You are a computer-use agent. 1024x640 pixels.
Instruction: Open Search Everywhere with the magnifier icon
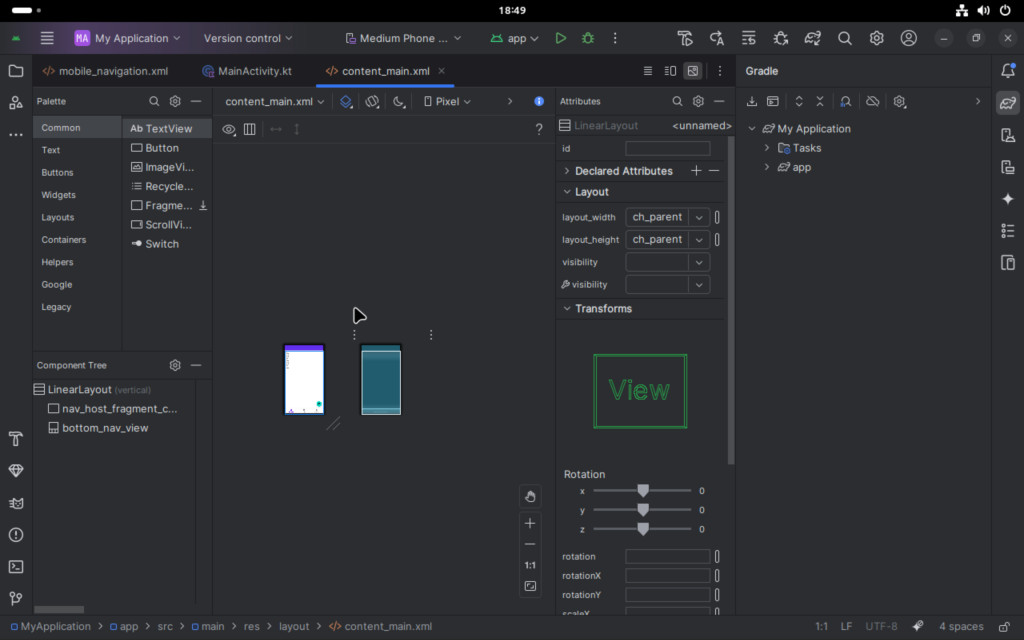pyautogui.click(x=845, y=37)
